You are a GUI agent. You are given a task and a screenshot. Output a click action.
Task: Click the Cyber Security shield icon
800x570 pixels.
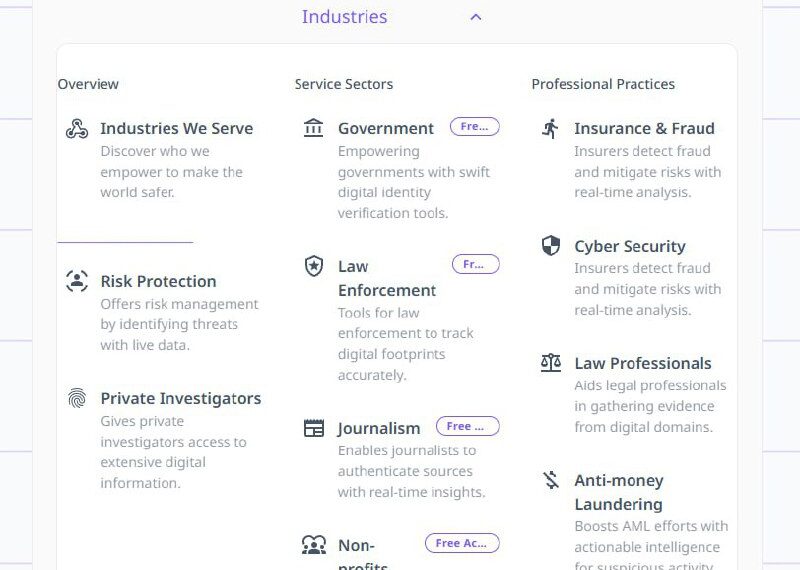(x=551, y=246)
